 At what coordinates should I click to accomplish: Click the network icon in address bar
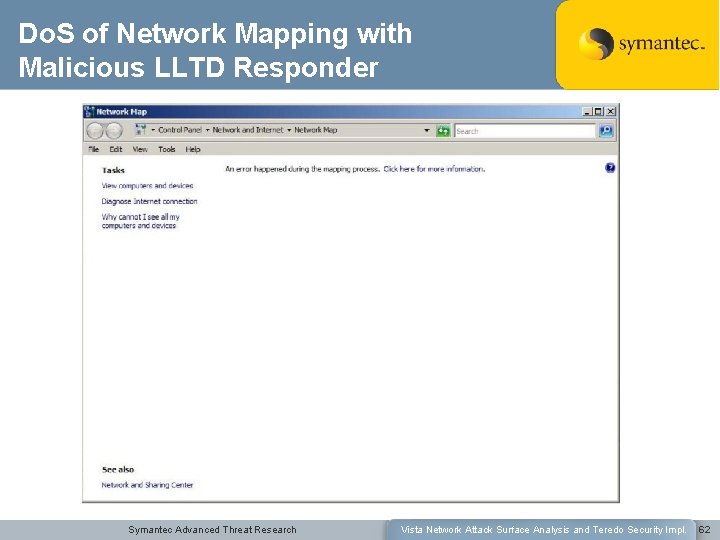(x=141, y=130)
